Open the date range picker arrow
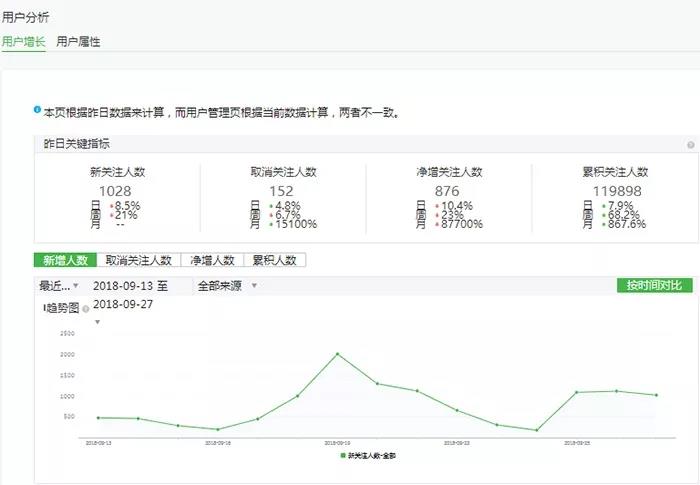The height and width of the screenshot is (485, 700). click(x=97, y=322)
